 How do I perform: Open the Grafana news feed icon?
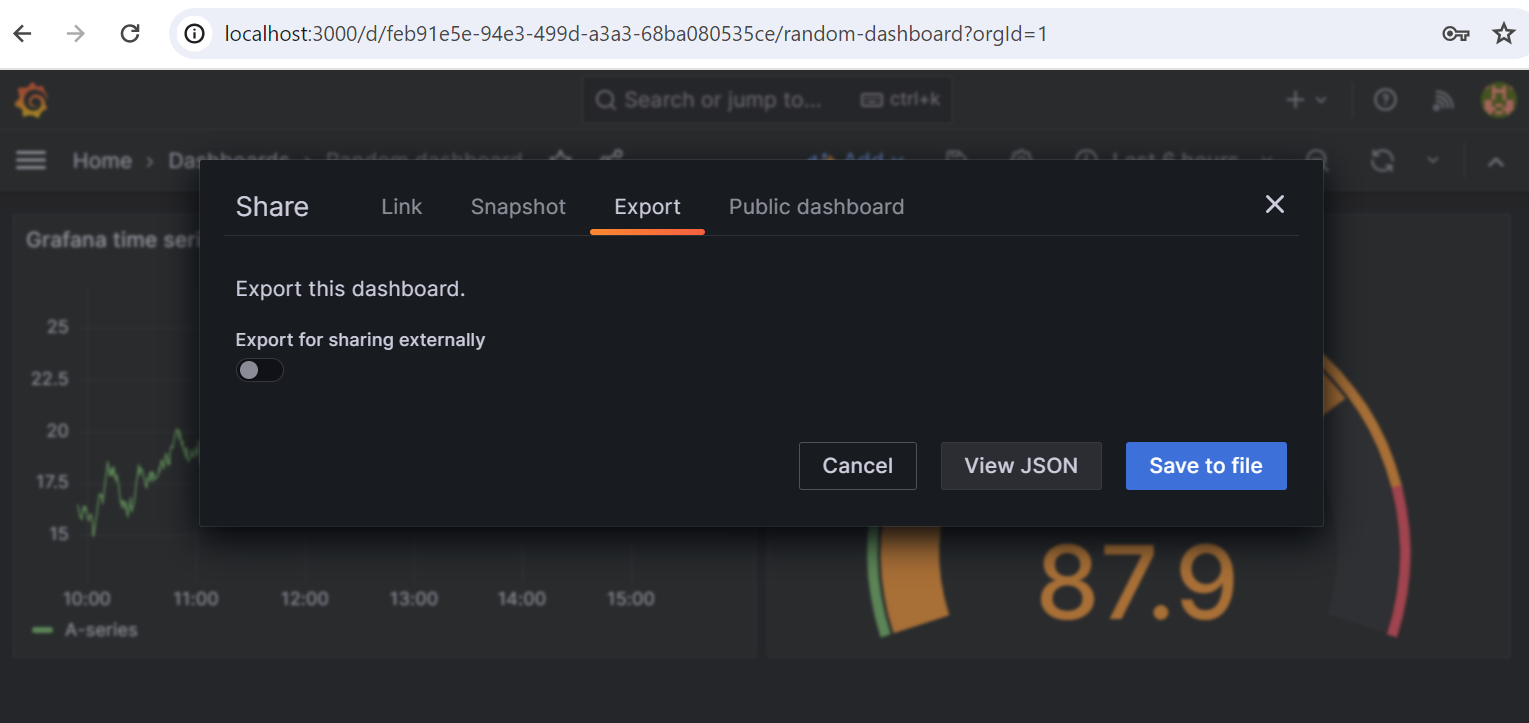pyautogui.click(x=1443, y=100)
